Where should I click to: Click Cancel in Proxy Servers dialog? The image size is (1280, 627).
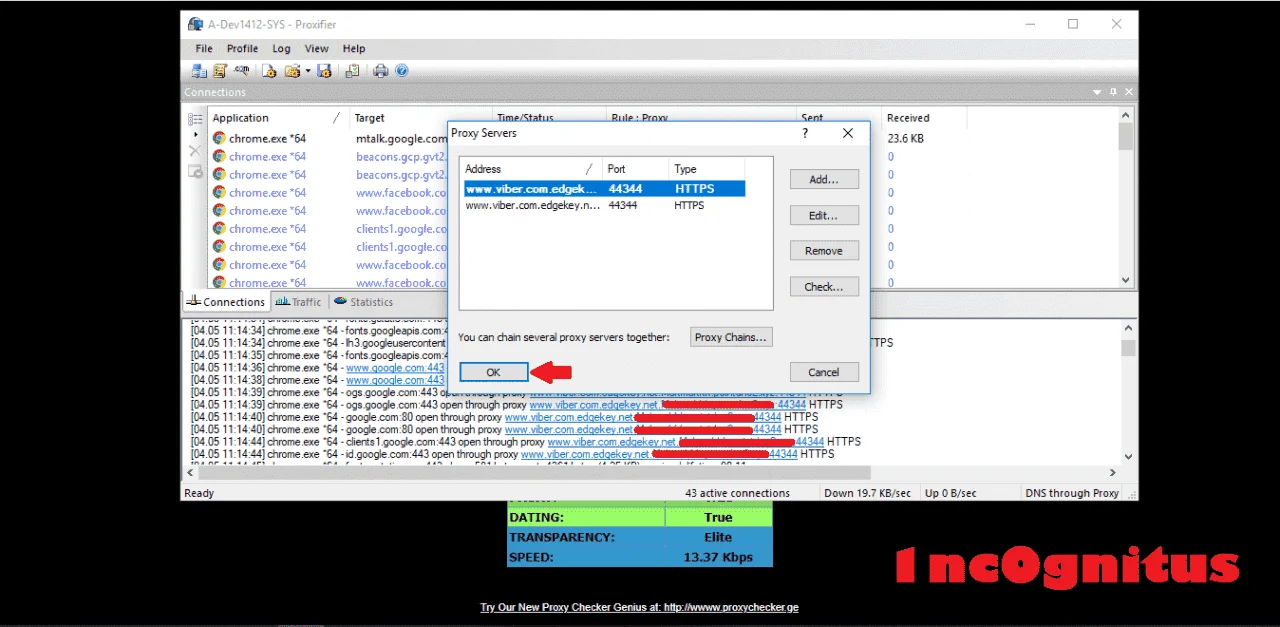point(824,372)
